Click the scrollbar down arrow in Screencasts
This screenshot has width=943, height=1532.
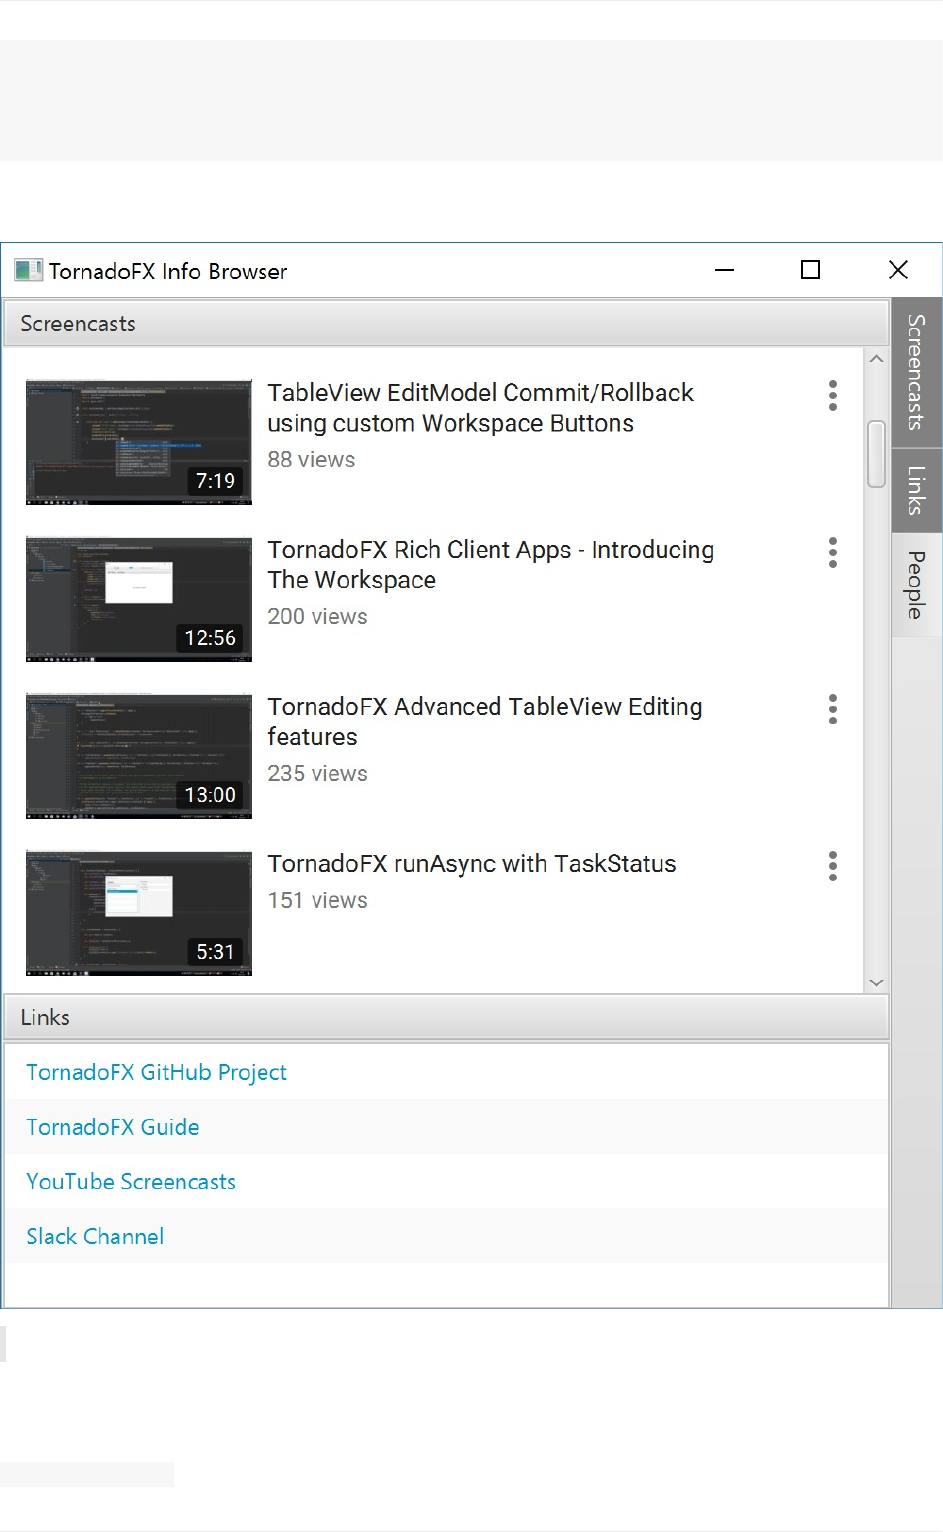tap(877, 982)
